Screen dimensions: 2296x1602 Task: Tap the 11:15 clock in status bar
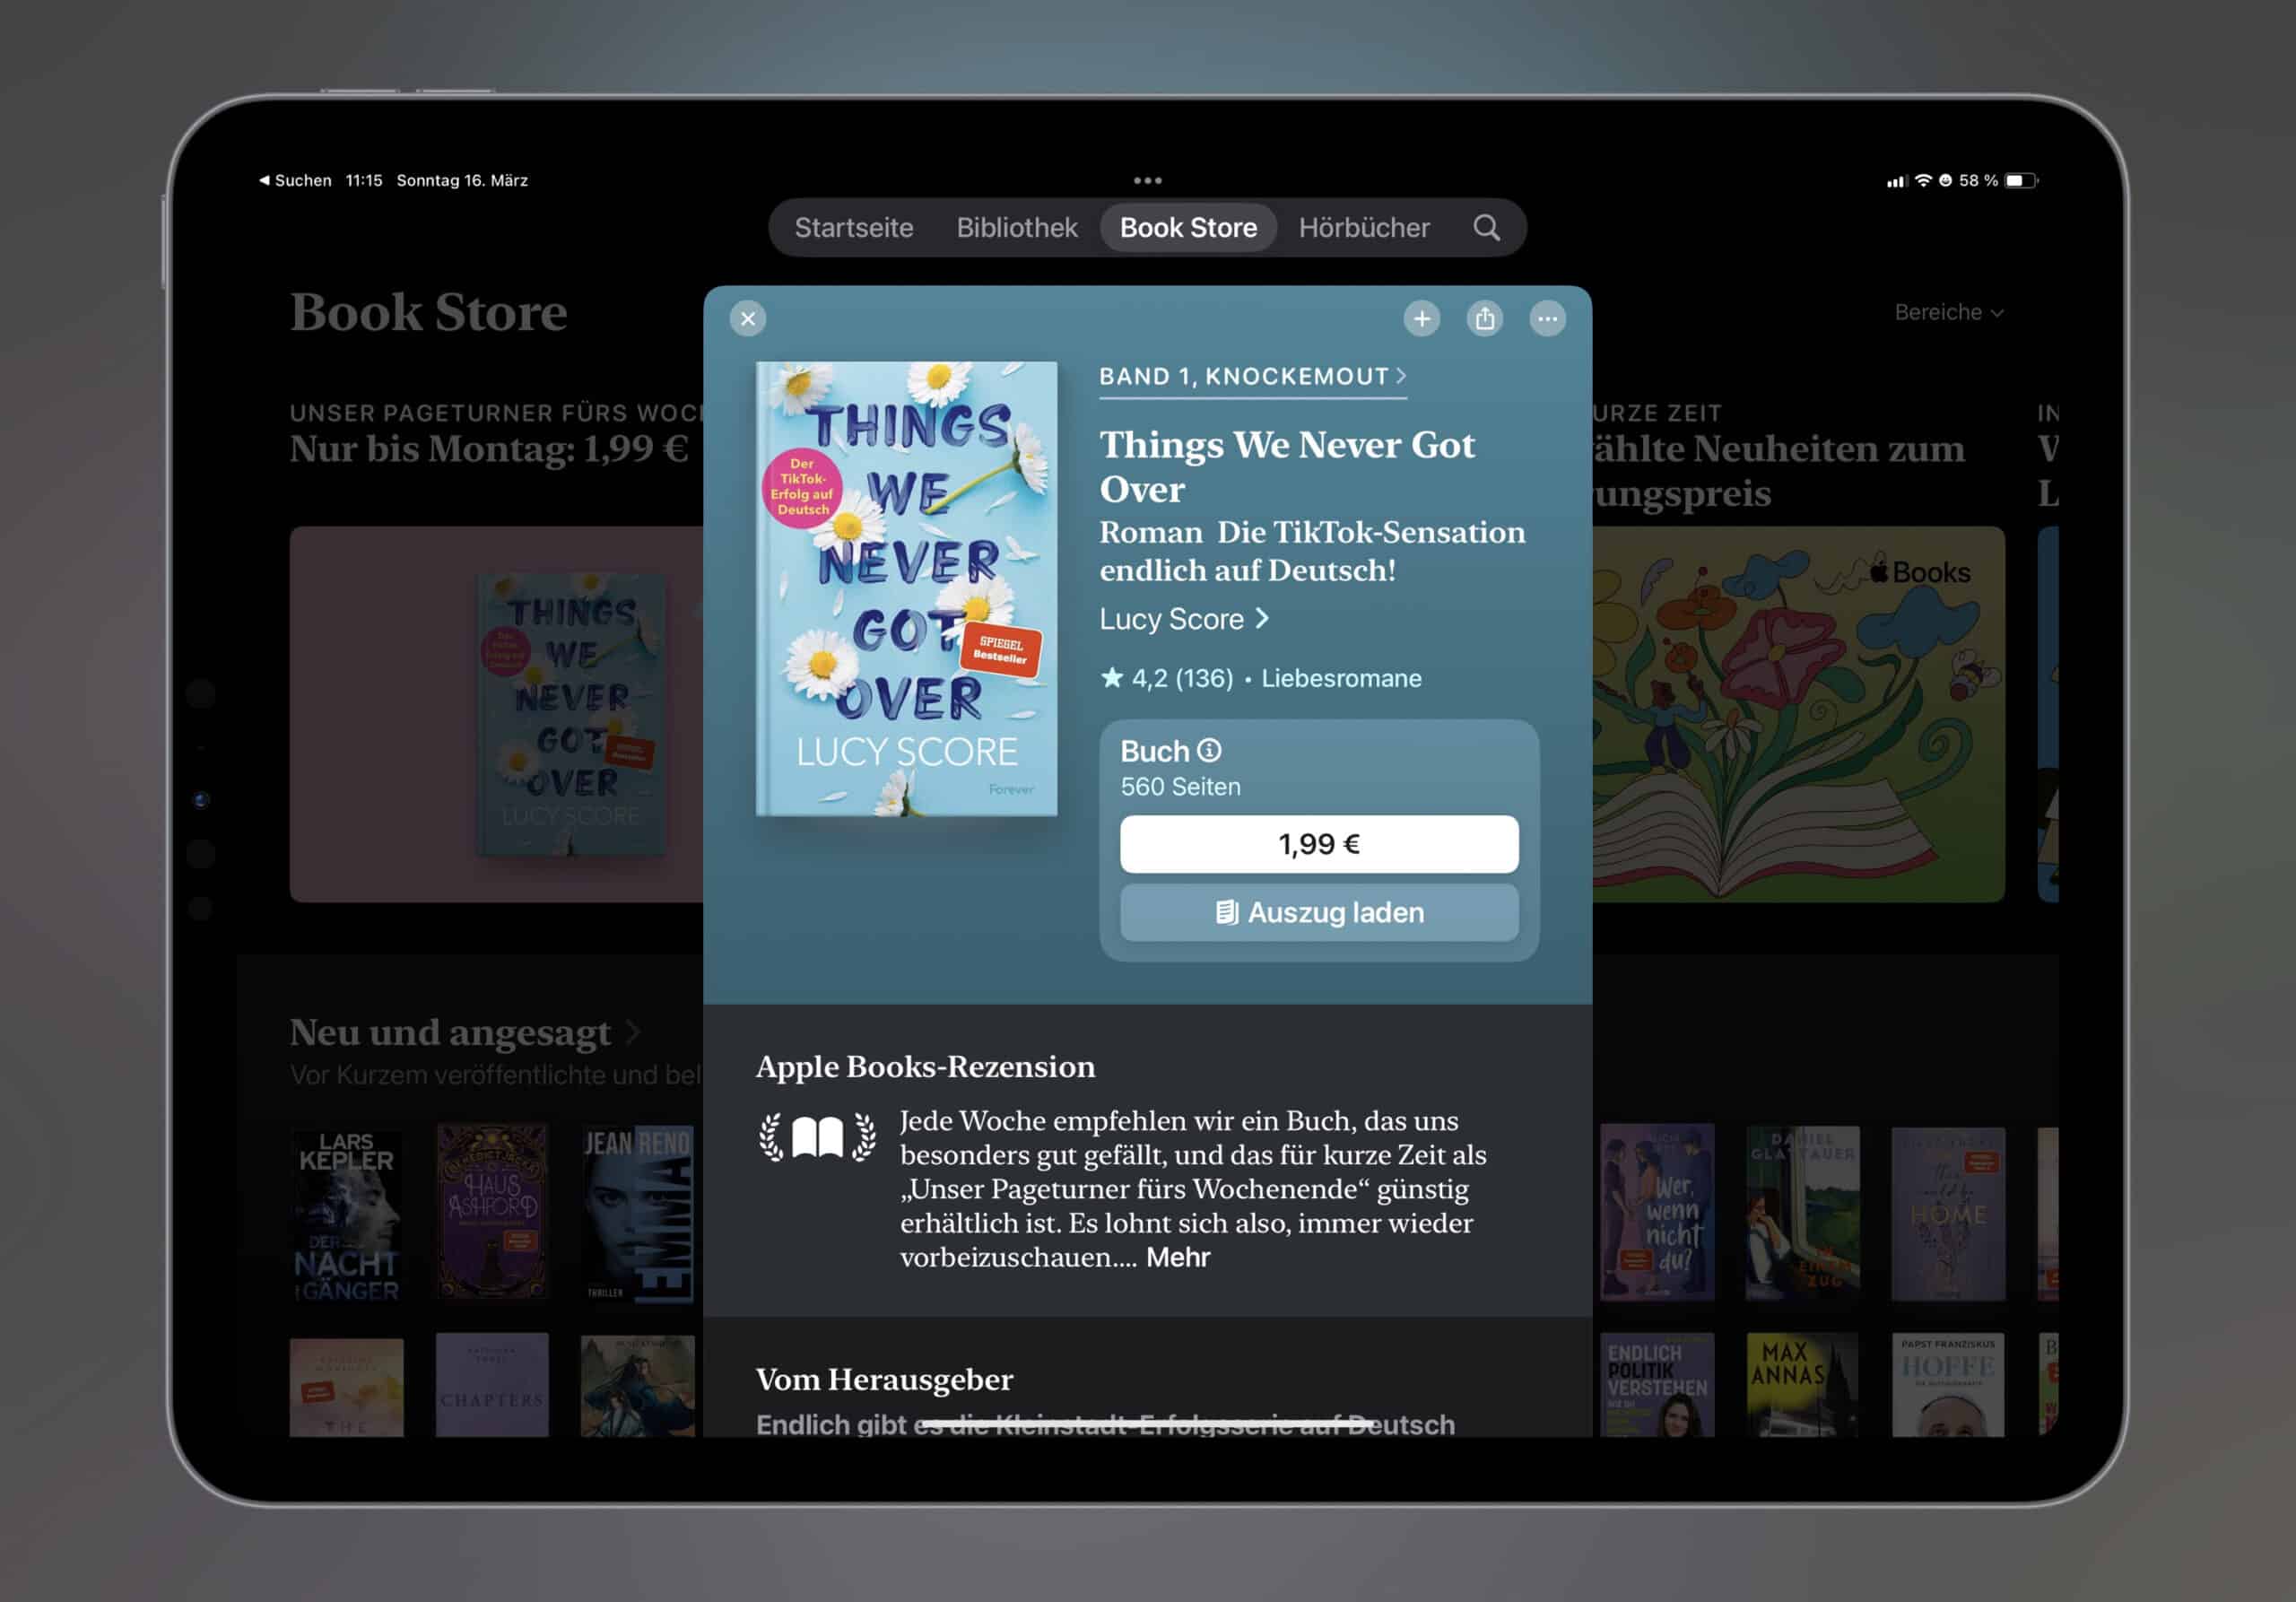pos(364,181)
